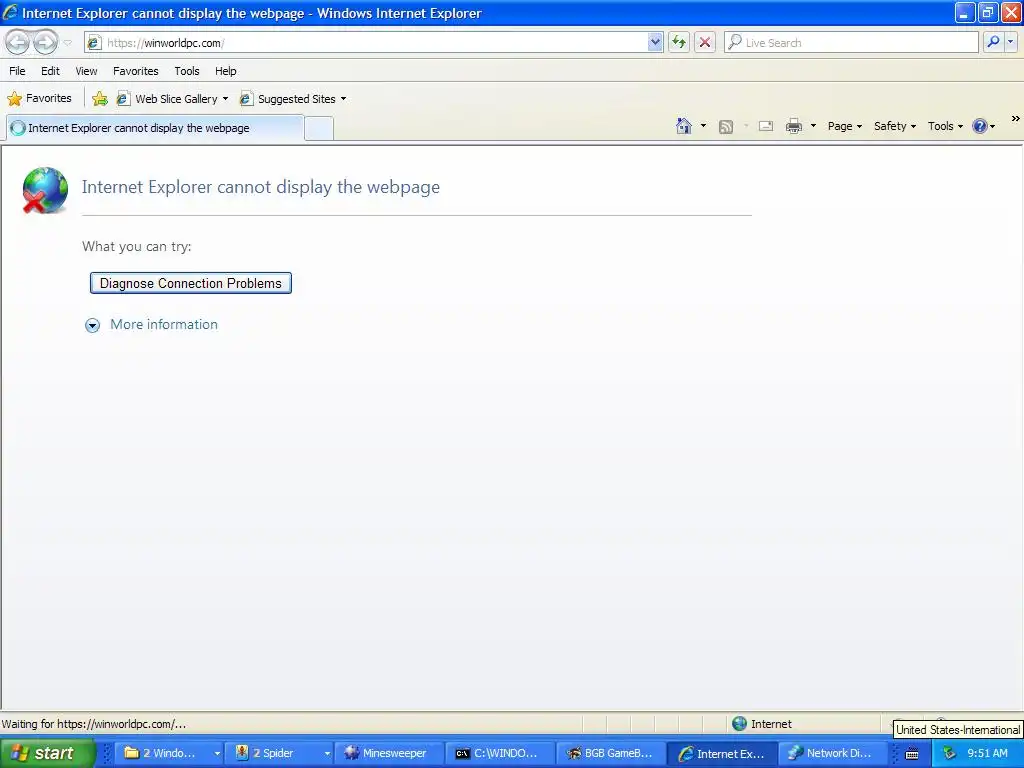Click the keyboard language bar icon

(x=912, y=754)
